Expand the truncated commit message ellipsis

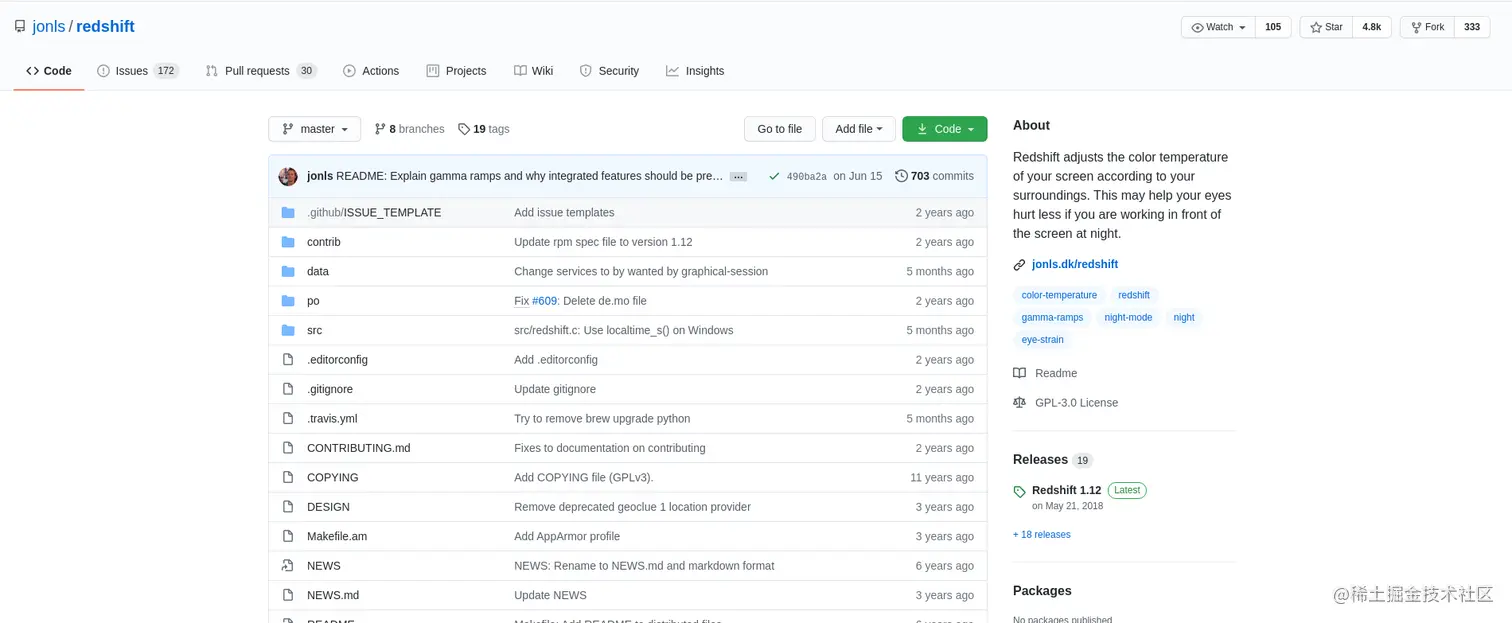pos(738,177)
